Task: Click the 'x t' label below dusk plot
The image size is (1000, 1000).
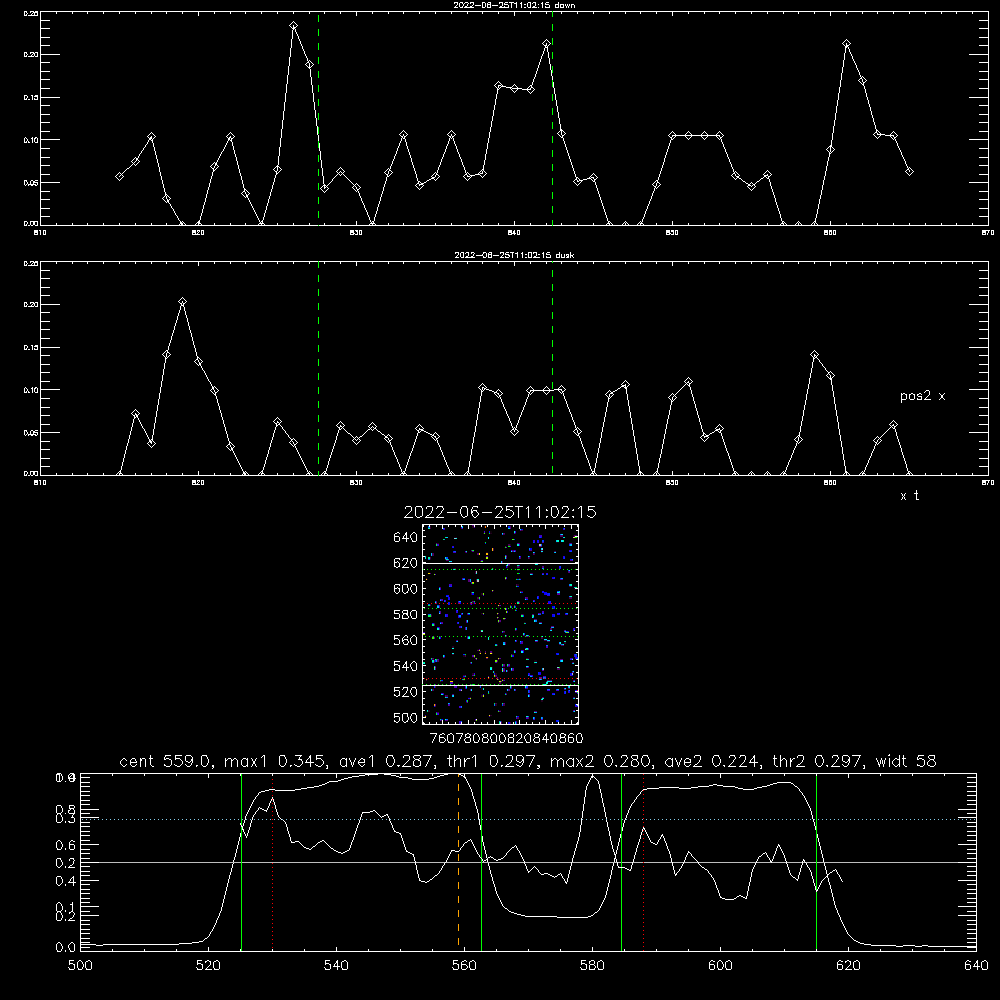Action: pyautogui.click(x=909, y=496)
